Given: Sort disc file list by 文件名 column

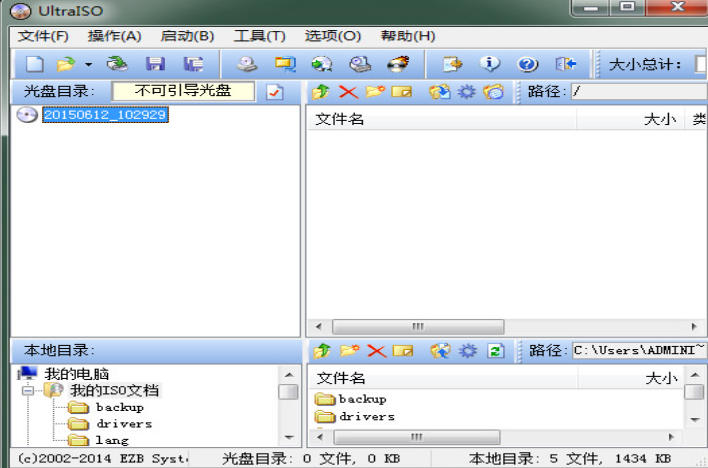Looking at the screenshot, I should point(442,120).
